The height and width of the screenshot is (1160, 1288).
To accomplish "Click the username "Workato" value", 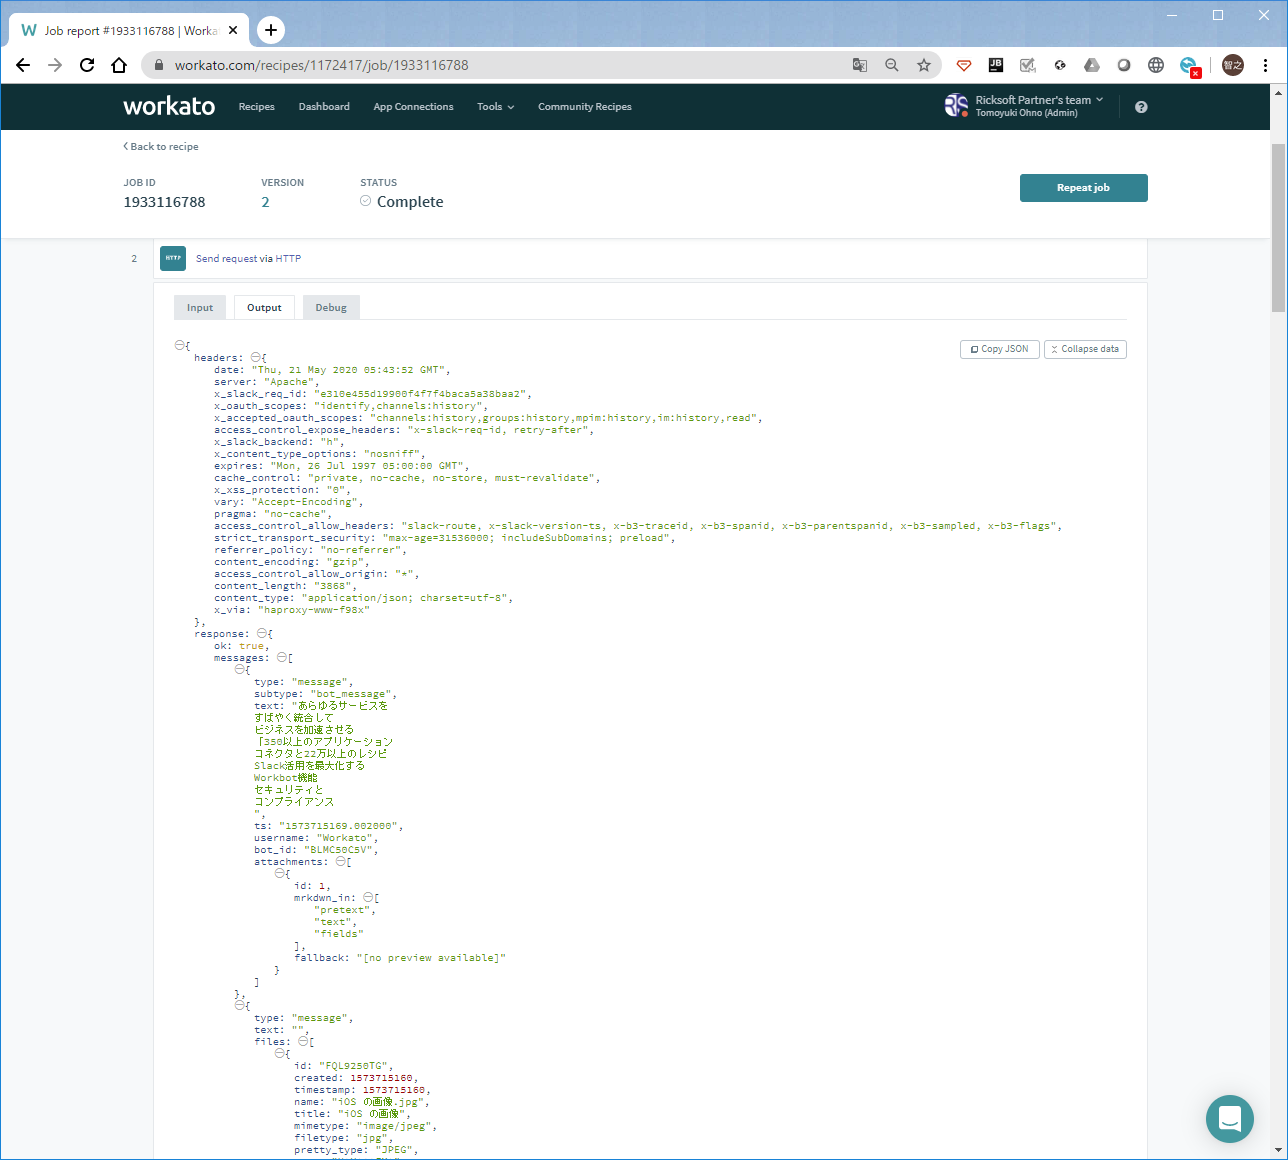I will pyautogui.click(x=345, y=838).
